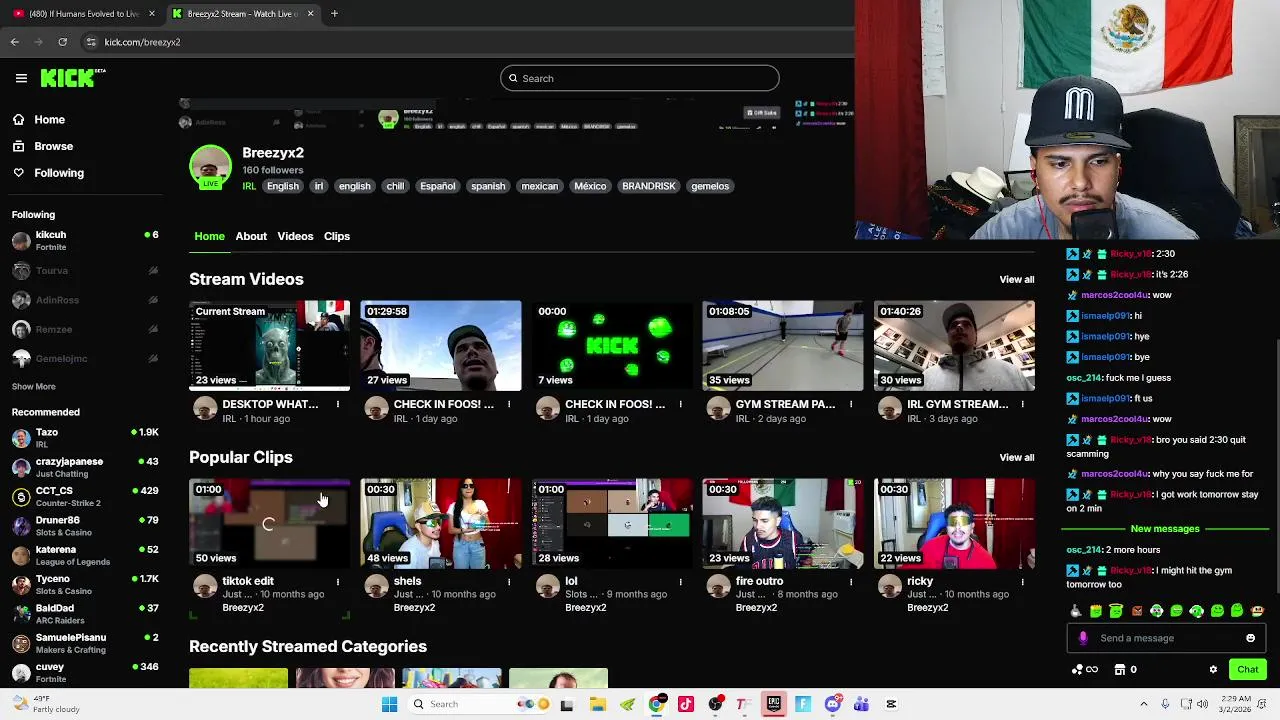Open options menu for tiktok edit clip
This screenshot has height=720, width=1280.
click(338, 581)
